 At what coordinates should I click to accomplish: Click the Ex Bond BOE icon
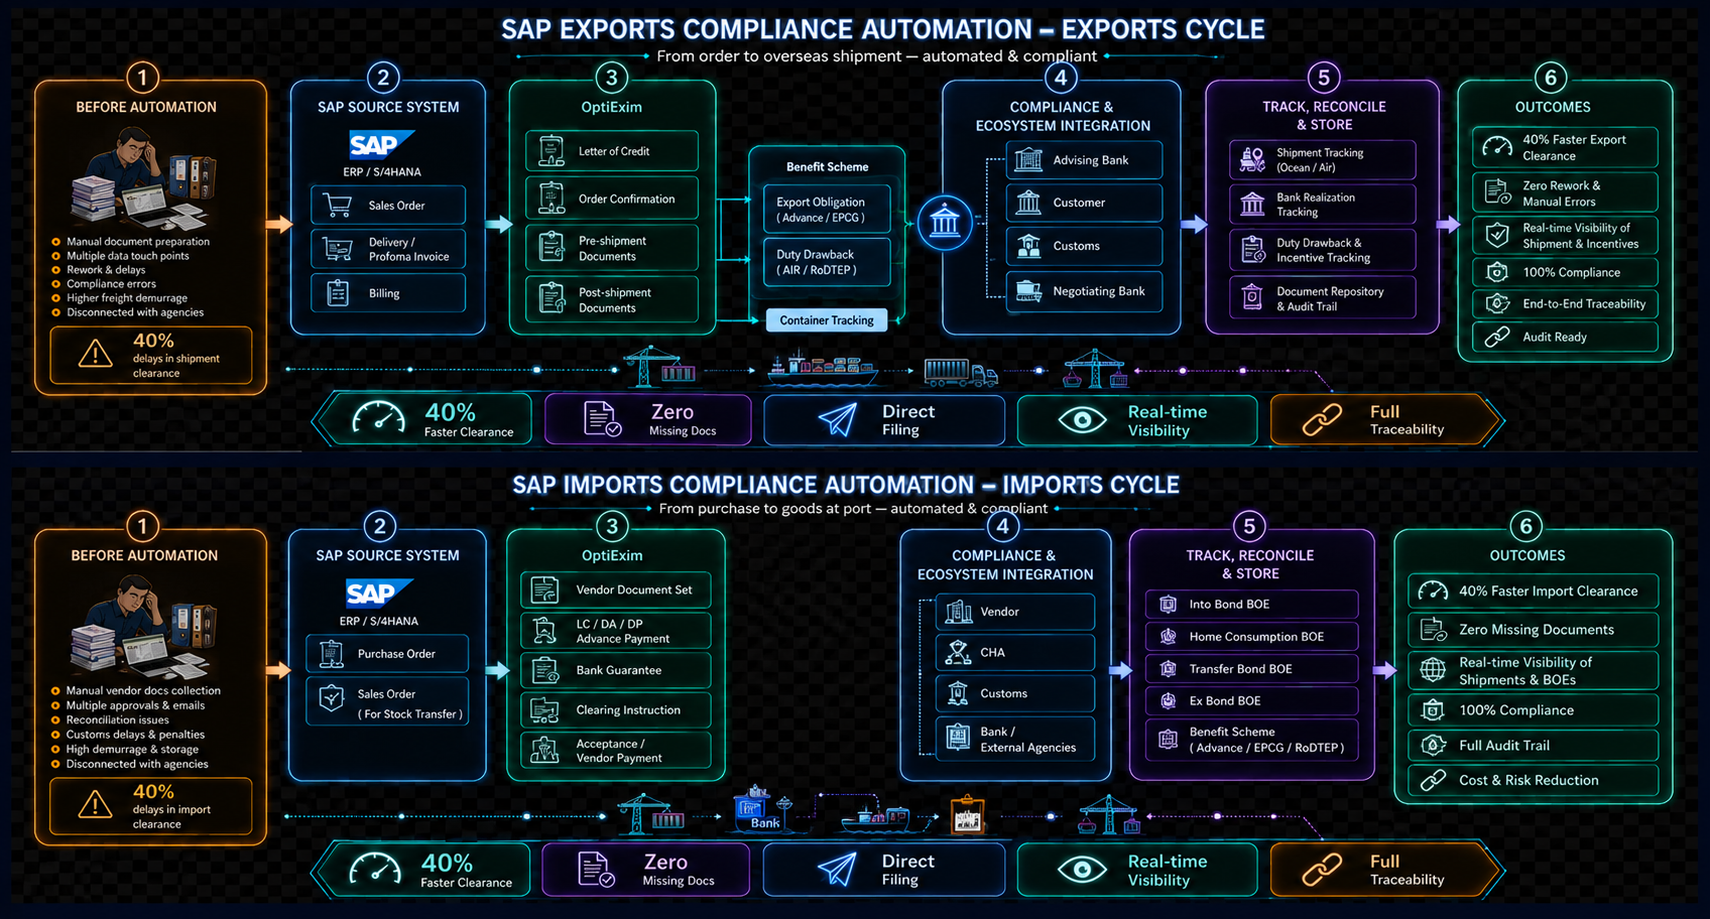1168,701
